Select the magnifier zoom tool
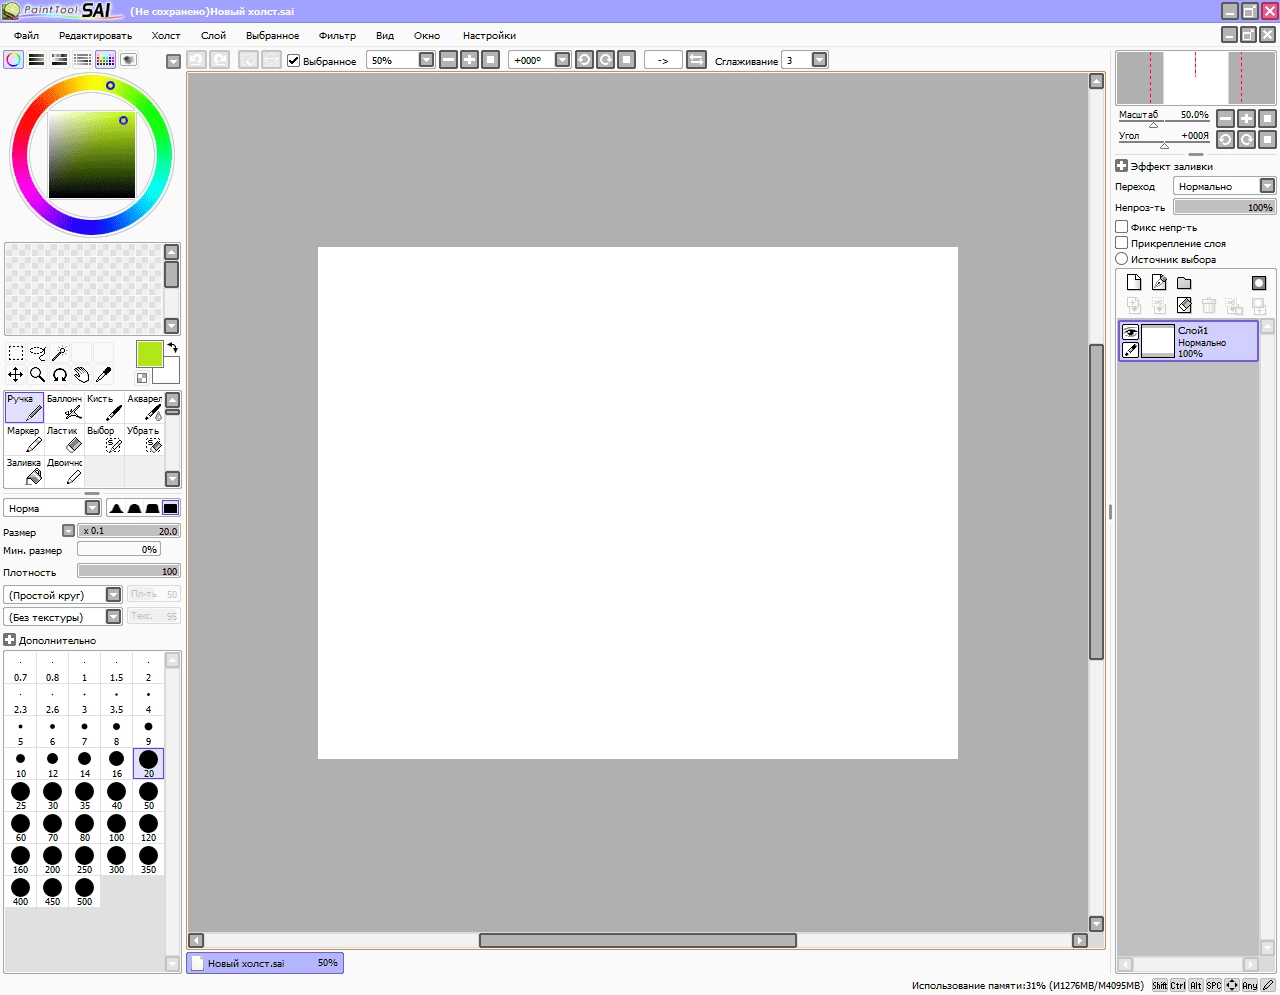 (x=38, y=375)
